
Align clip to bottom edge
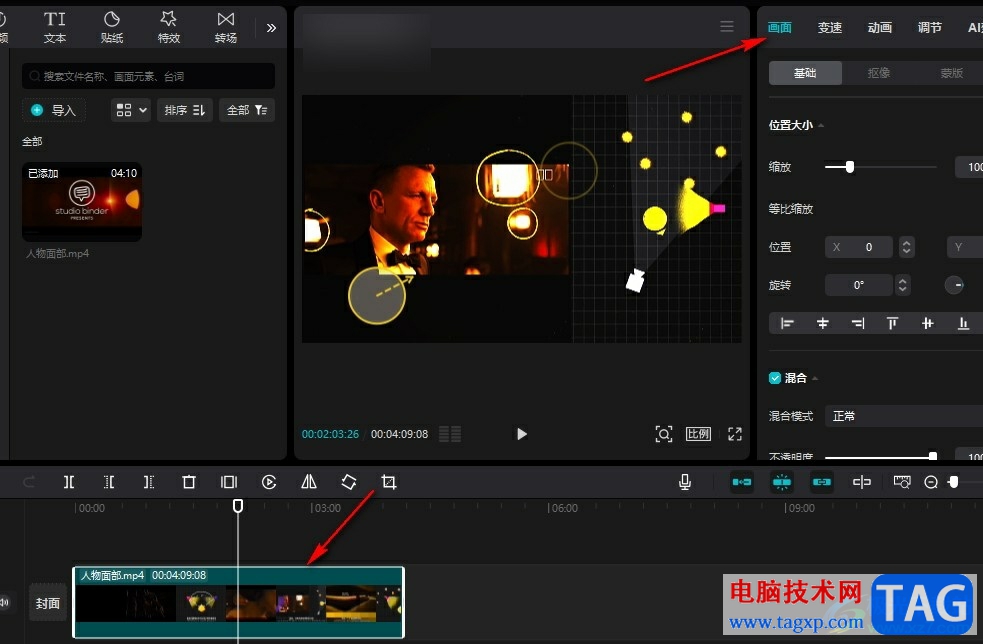pyautogui.click(x=963, y=324)
